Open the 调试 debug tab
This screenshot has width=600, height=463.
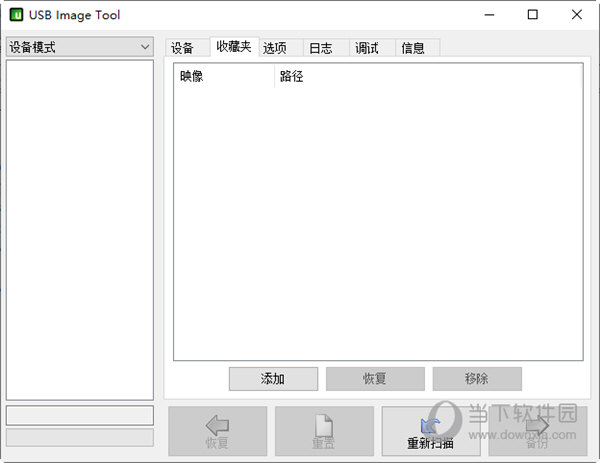point(372,48)
